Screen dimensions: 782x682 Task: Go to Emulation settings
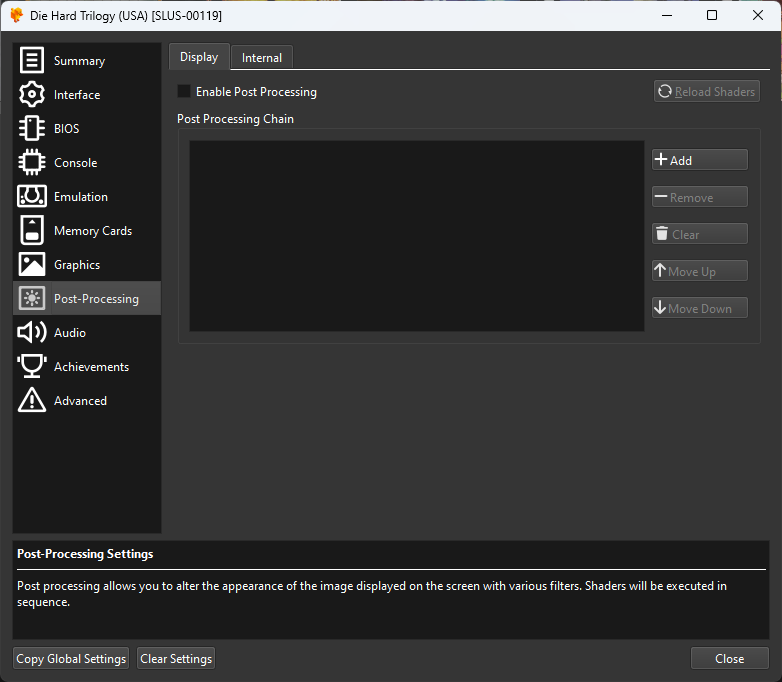87,196
